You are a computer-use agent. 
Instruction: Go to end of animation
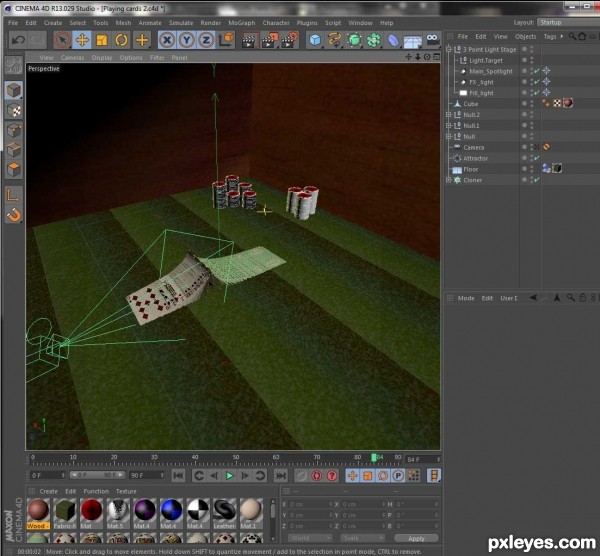point(281,476)
